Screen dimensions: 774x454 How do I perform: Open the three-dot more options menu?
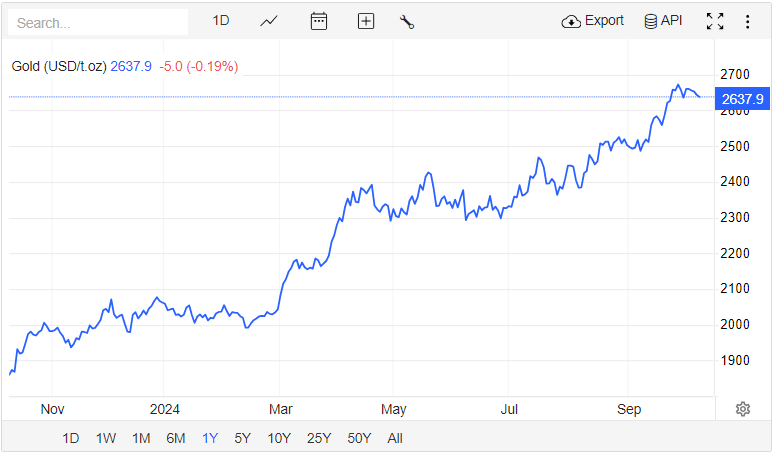pyautogui.click(x=747, y=22)
